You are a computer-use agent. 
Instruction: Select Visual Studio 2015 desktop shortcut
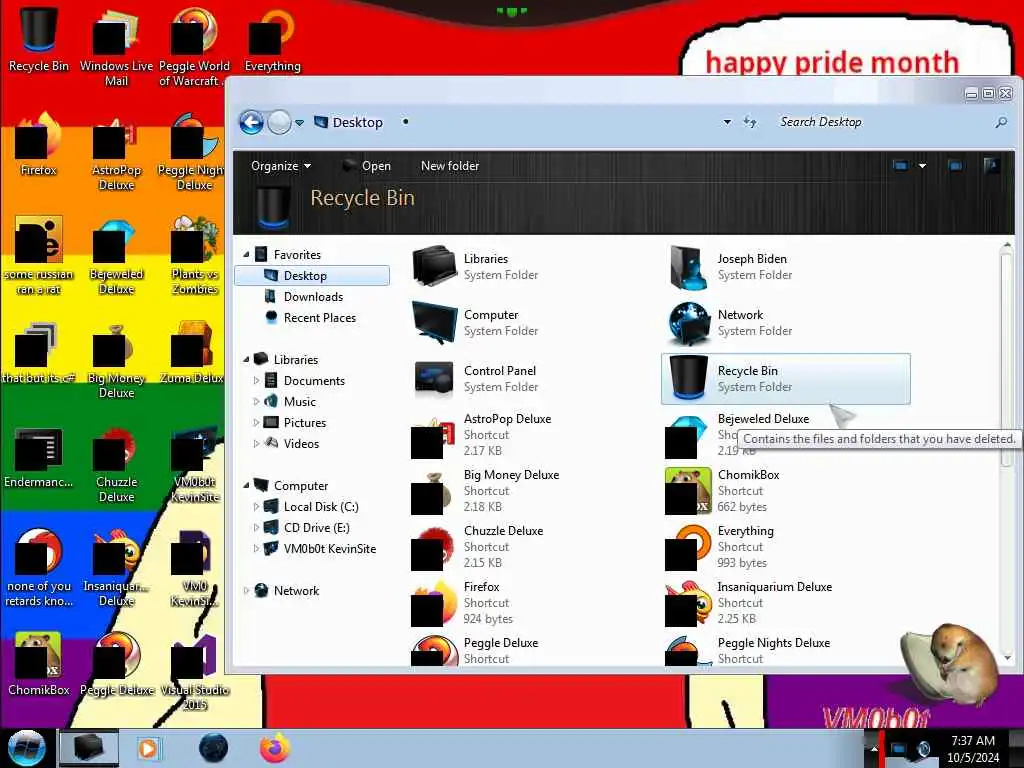point(195,673)
